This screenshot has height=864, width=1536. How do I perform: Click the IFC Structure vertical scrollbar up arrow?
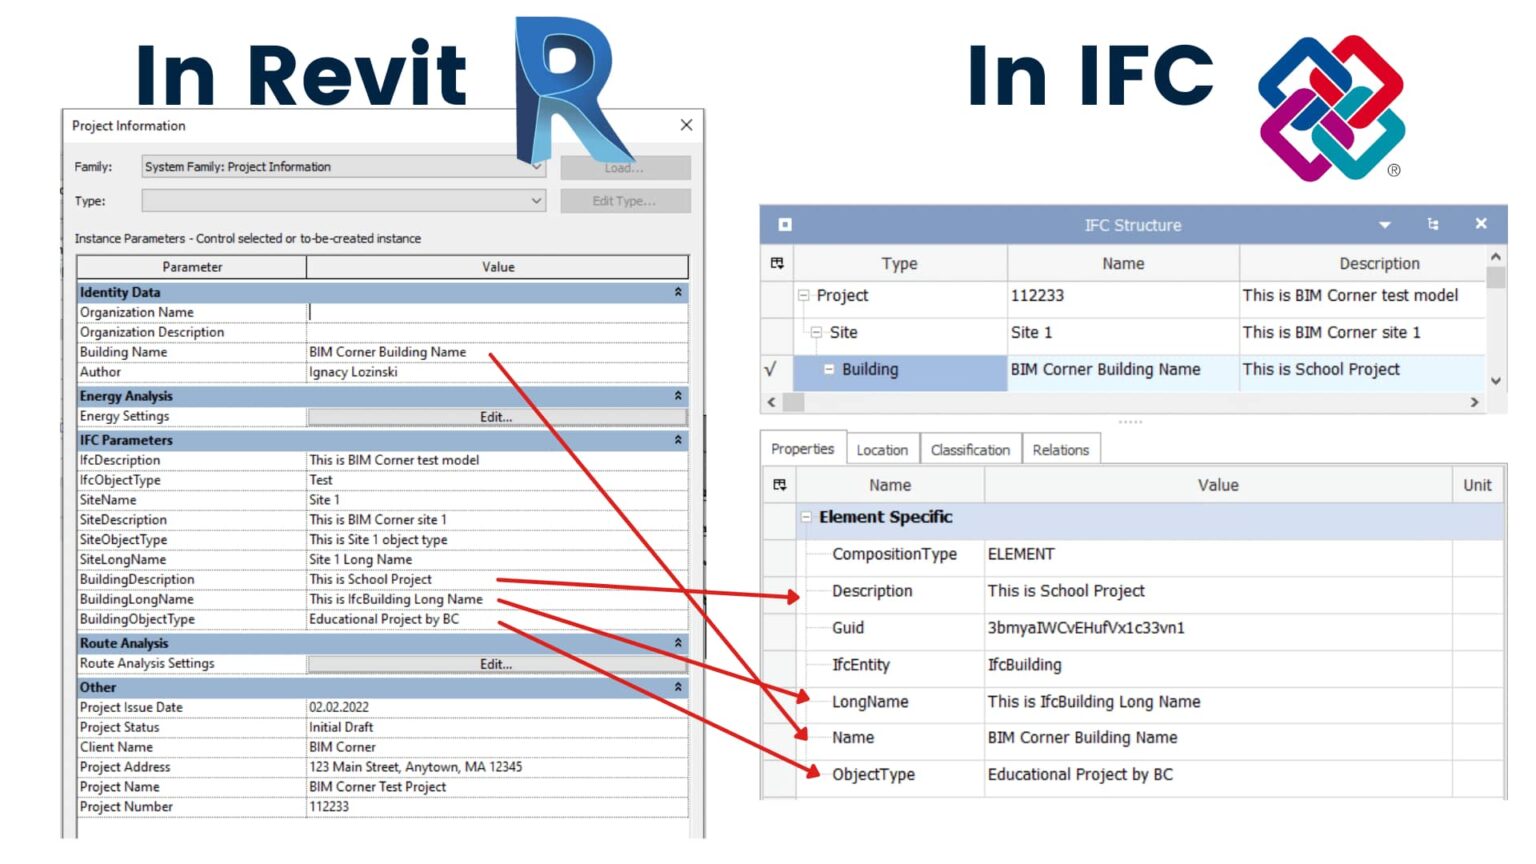click(1496, 256)
